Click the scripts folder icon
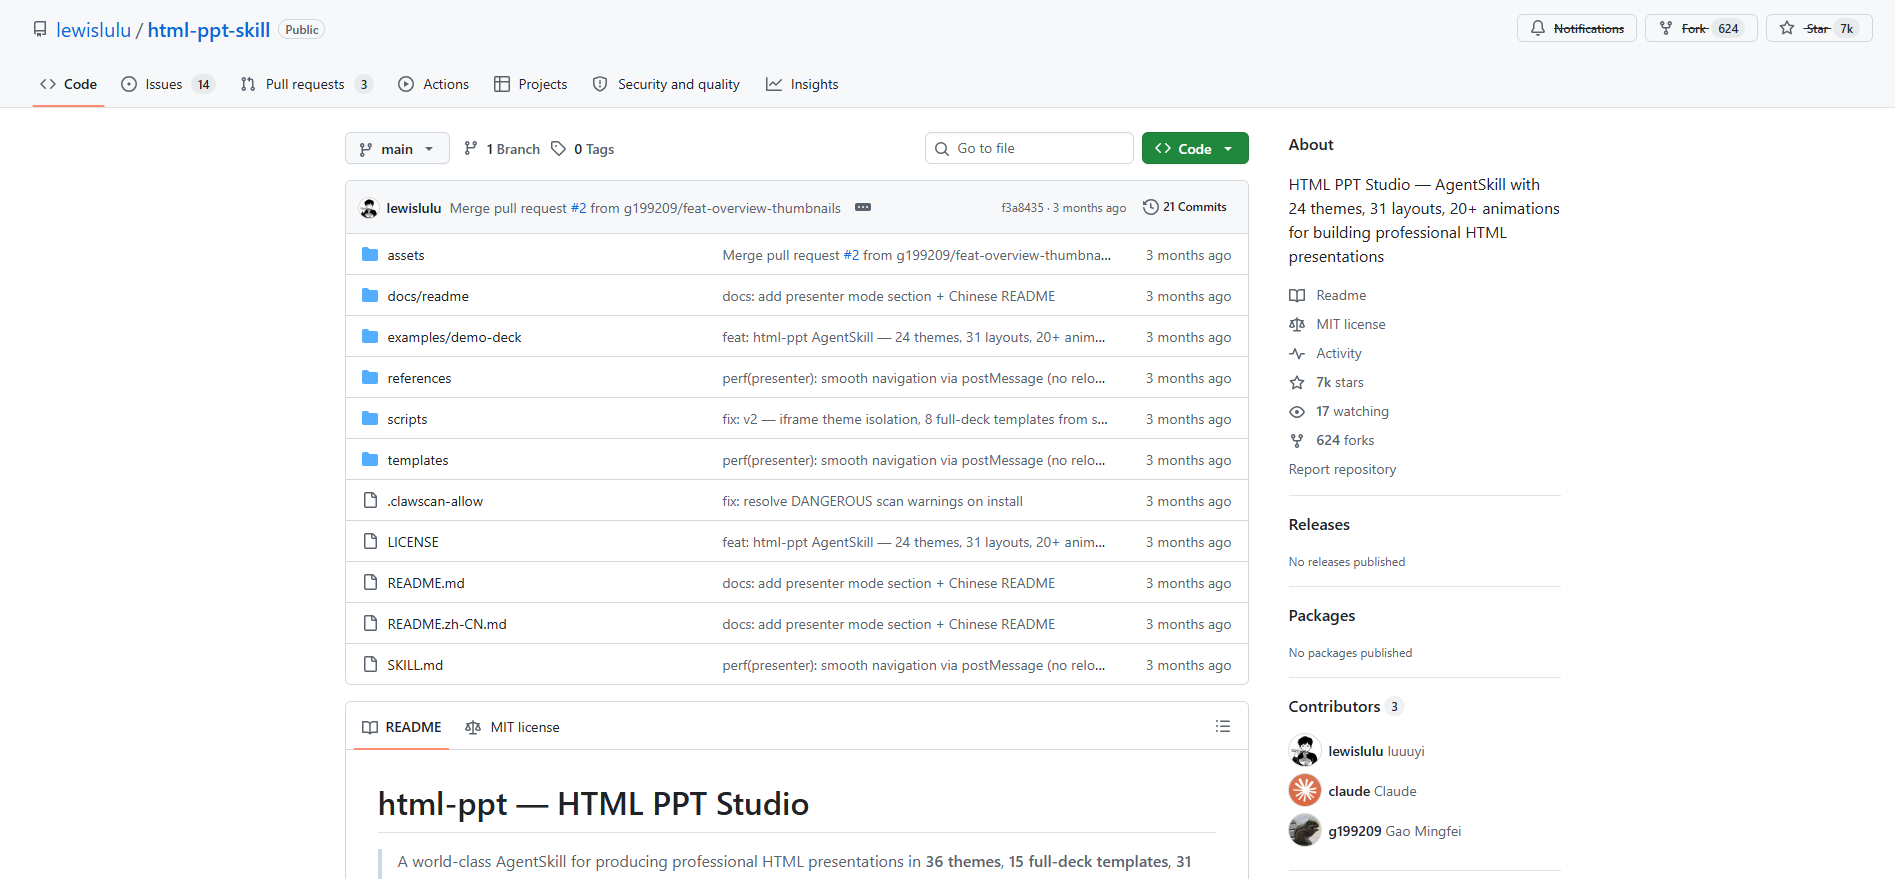 tap(370, 418)
